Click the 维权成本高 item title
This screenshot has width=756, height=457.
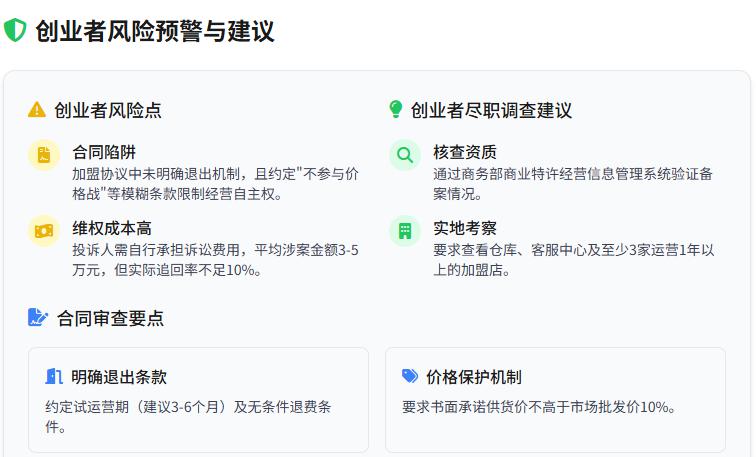point(112,228)
